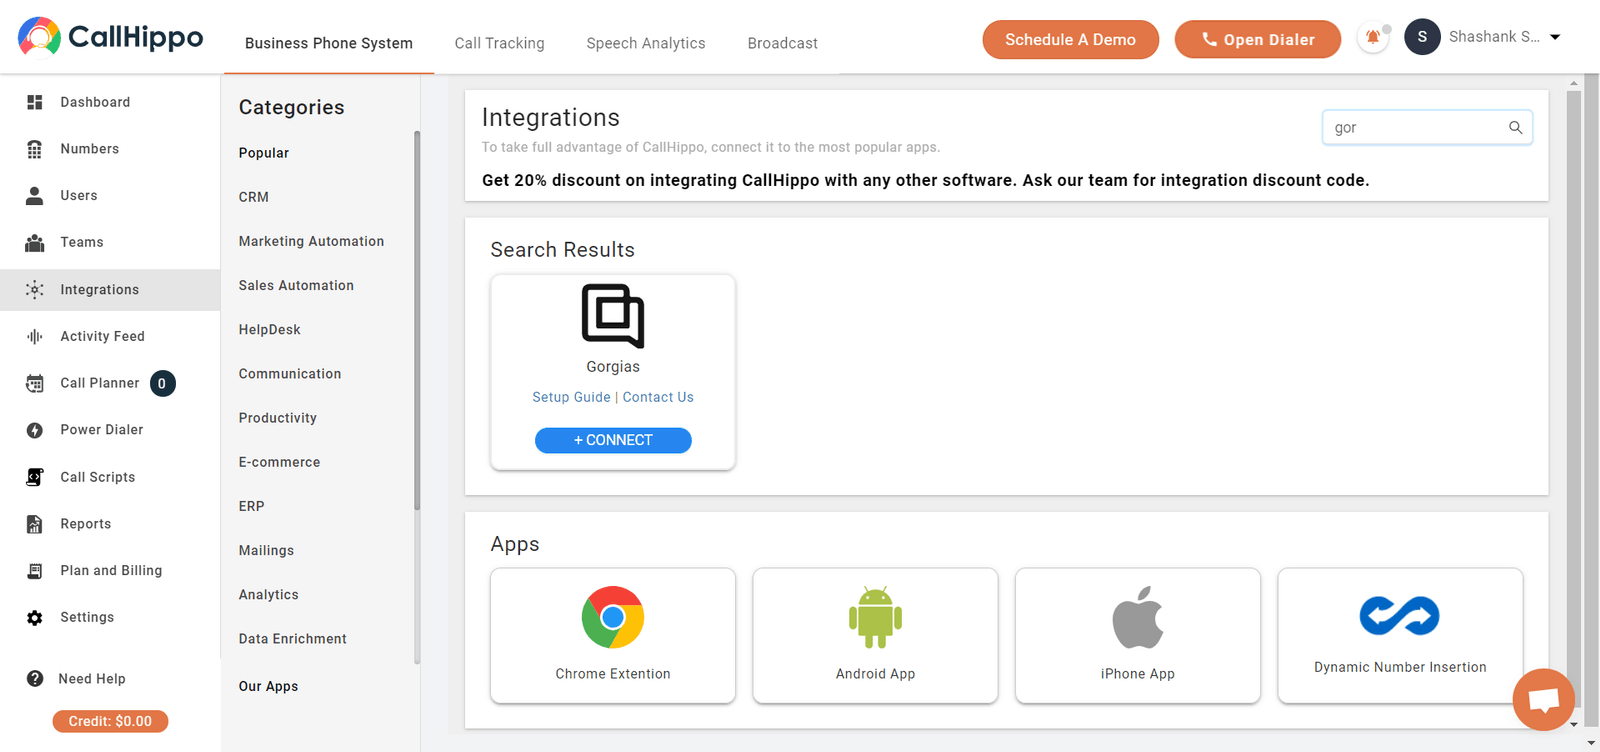Select the E-commerce category
Image resolution: width=1600 pixels, height=752 pixels.
click(280, 462)
